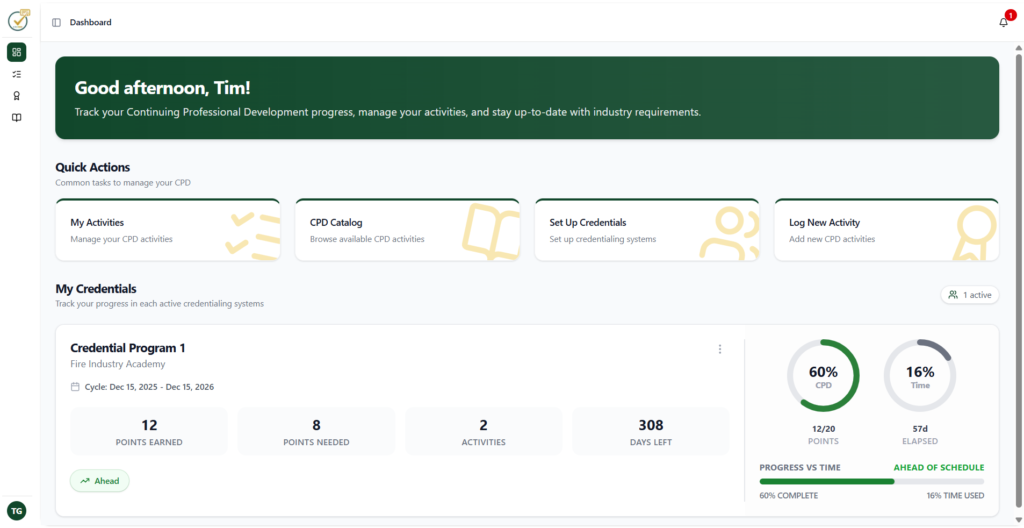The height and width of the screenshot is (528, 1024).
Task: Click the 16% Time progress ring
Action: (920, 376)
